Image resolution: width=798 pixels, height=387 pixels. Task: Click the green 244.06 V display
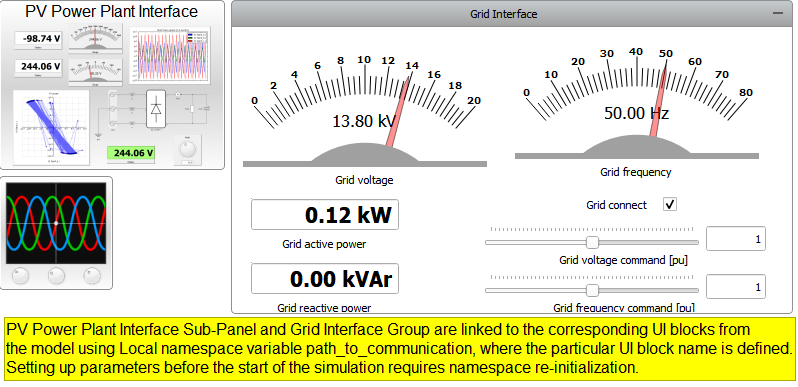(131, 153)
